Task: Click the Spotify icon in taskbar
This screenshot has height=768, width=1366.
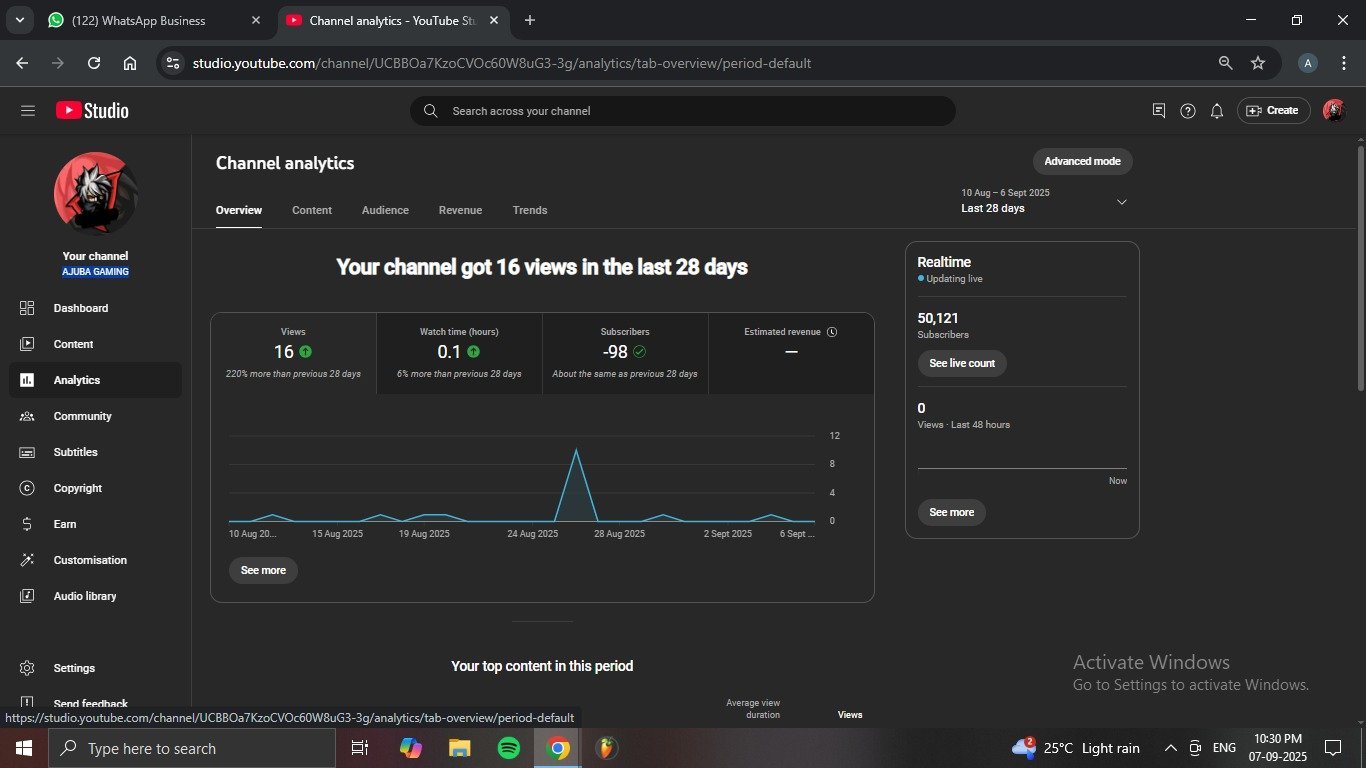Action: point(508,748)
